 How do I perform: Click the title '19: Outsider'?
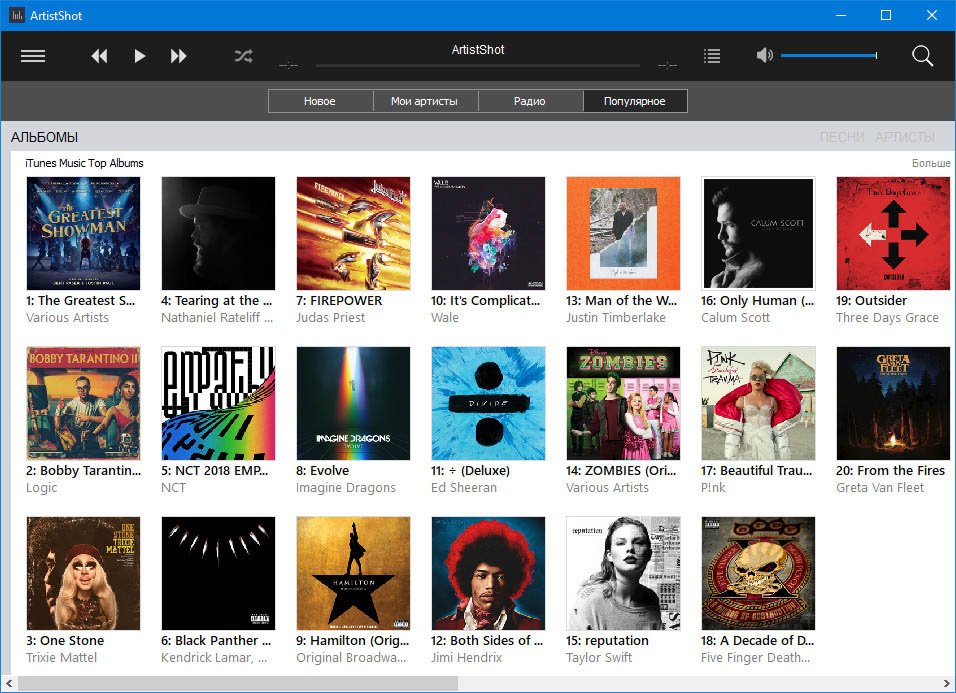(x=871, y=300)
